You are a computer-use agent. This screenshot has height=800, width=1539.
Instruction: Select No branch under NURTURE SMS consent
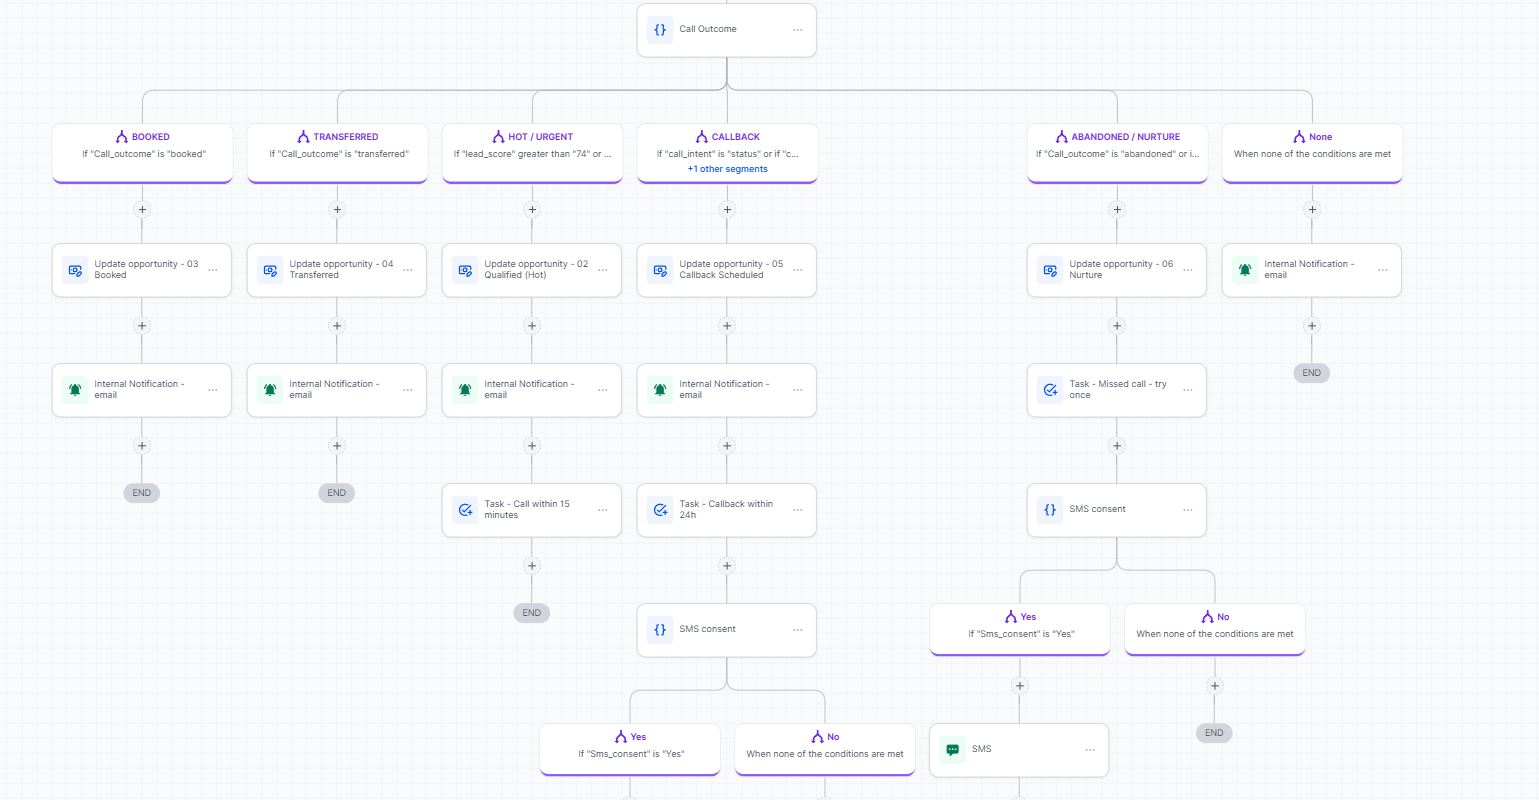tap(1215, 630)
